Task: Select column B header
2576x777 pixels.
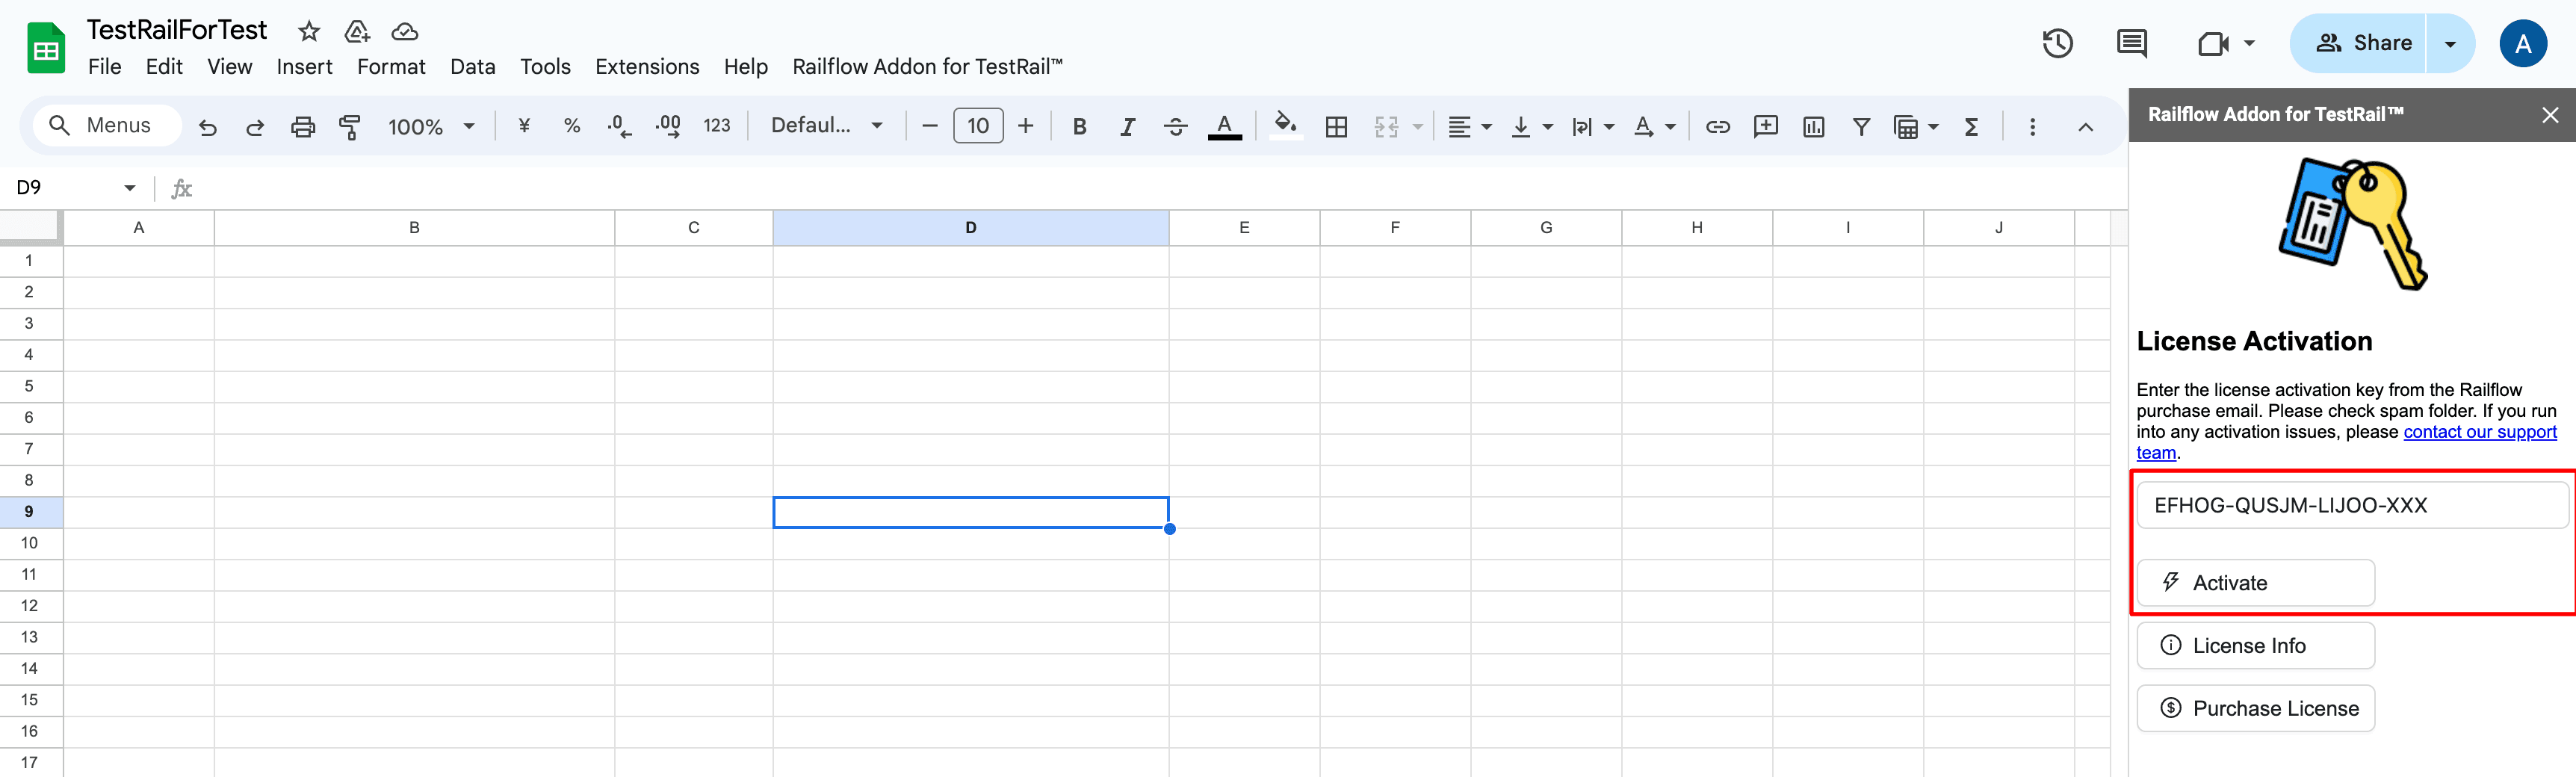Action: pos(414,228)
